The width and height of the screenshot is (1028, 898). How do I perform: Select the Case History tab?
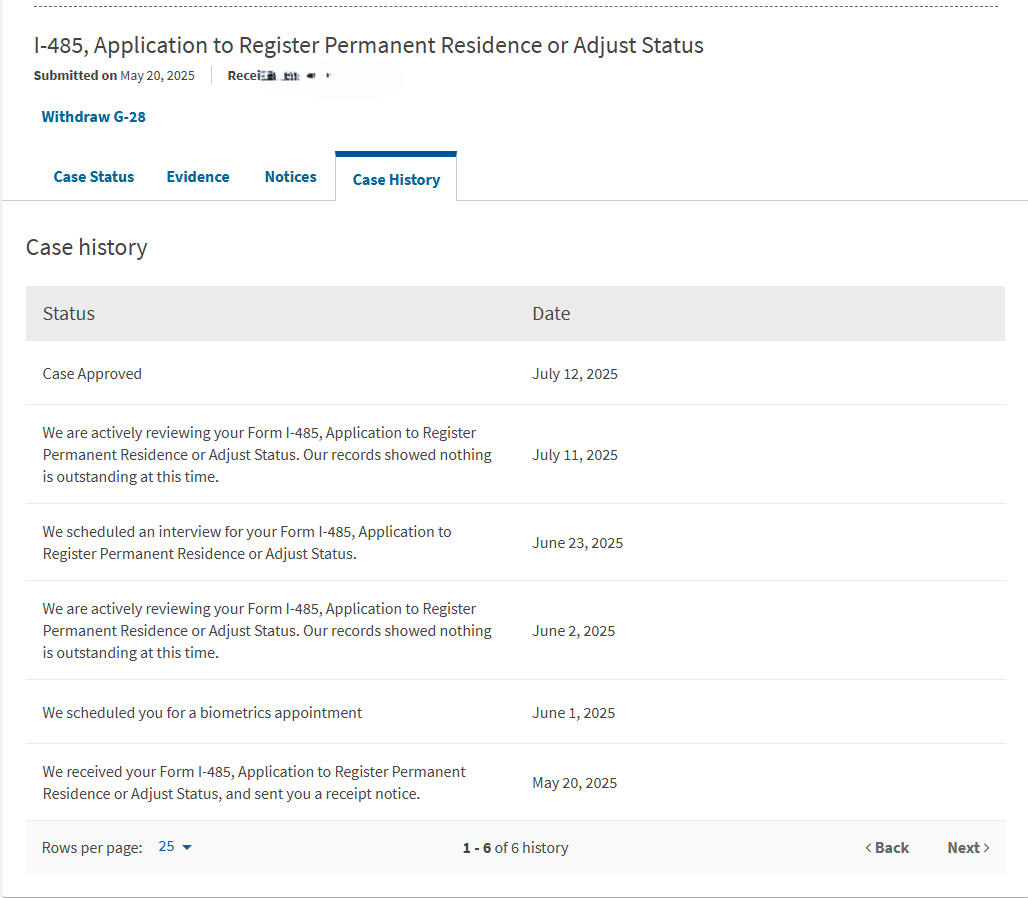(396, 180)
